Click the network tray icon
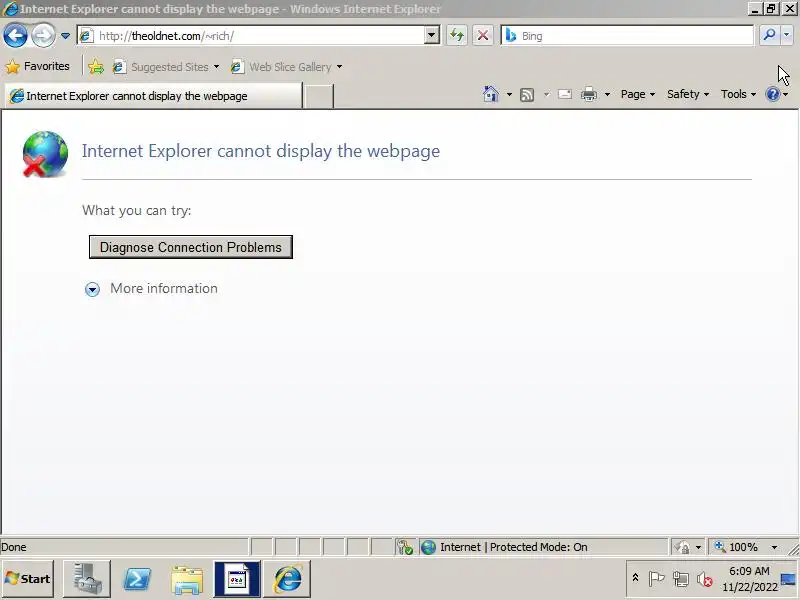The image size is (800, 600). click(x=681, y=579)
